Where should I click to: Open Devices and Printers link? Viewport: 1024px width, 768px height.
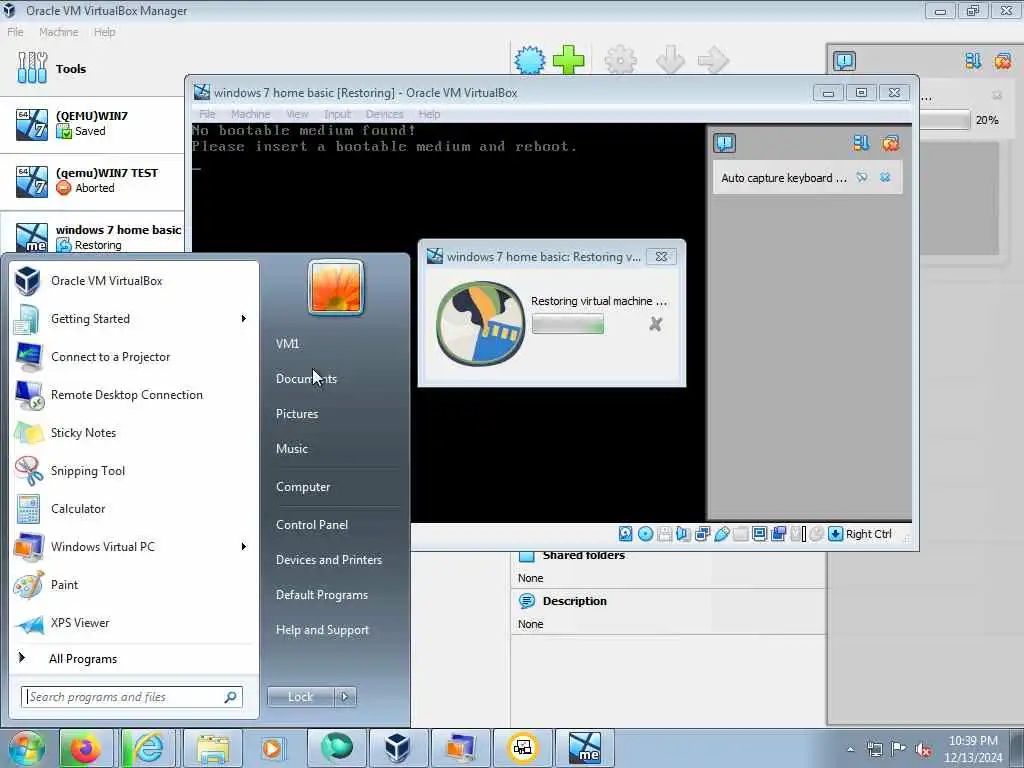(x=328, y=560)
